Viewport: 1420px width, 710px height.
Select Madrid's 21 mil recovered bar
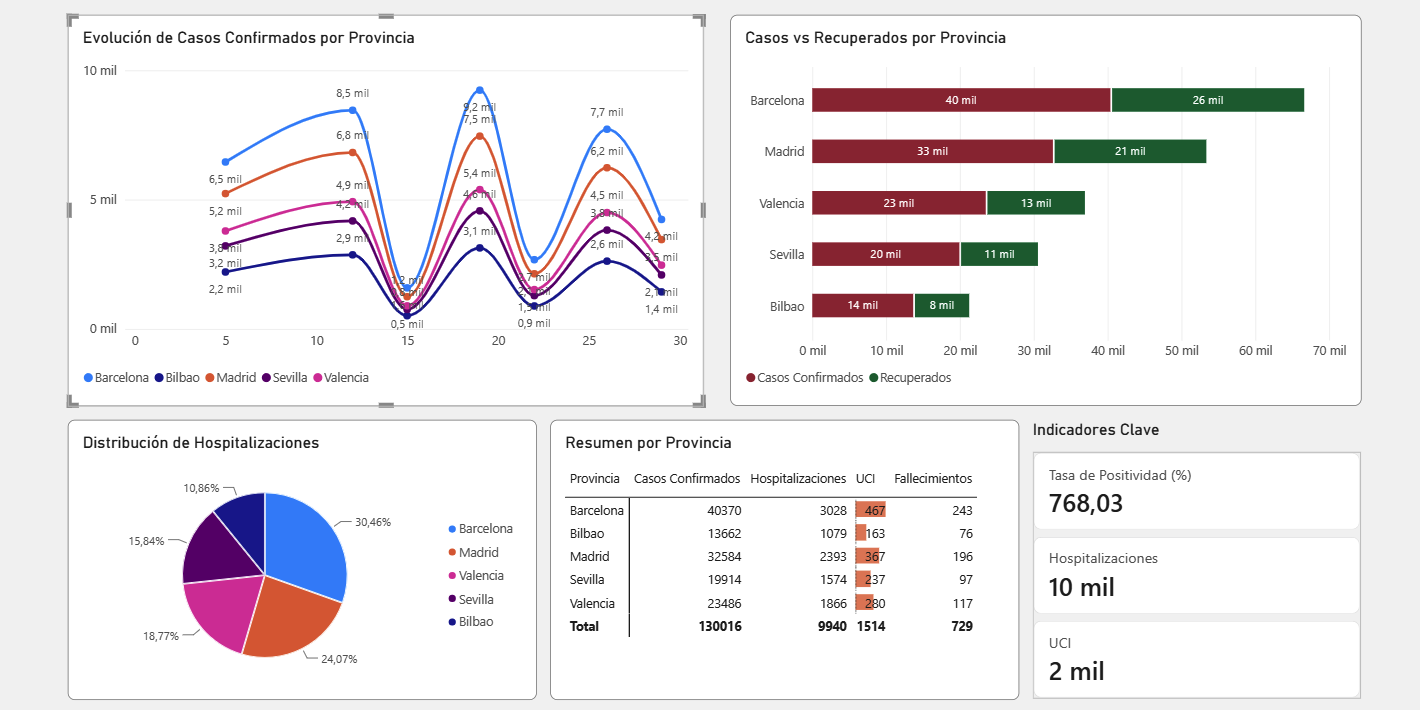tap(1130, 151)
